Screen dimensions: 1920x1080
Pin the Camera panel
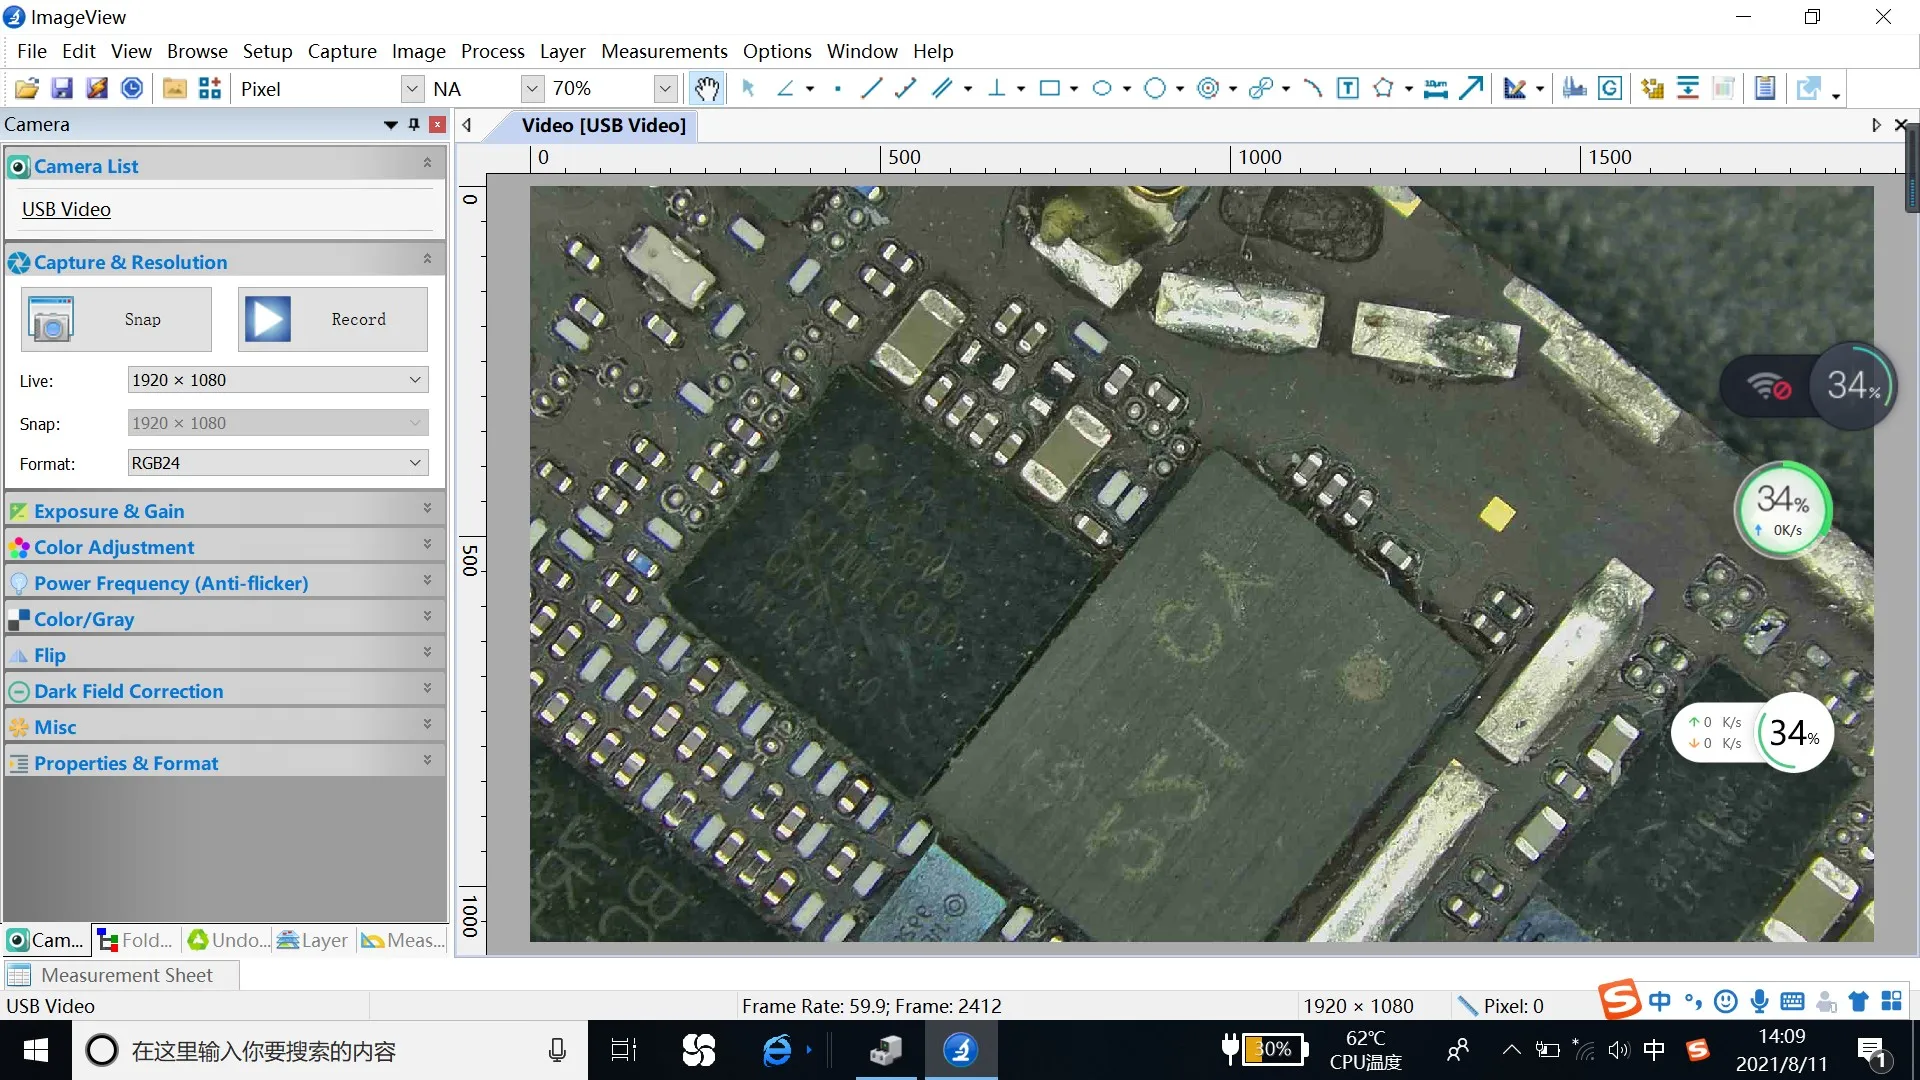[414, 125]
